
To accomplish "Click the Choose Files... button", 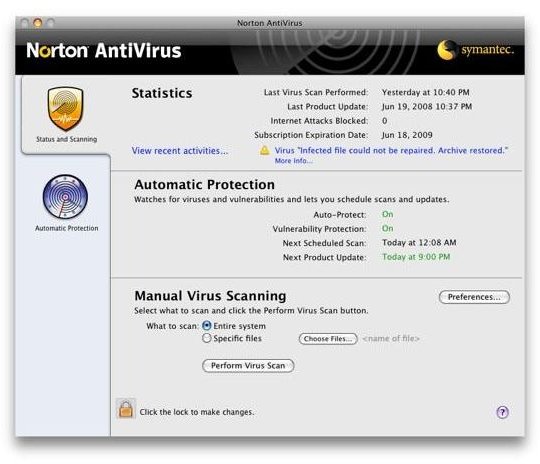I will [328, 339].
